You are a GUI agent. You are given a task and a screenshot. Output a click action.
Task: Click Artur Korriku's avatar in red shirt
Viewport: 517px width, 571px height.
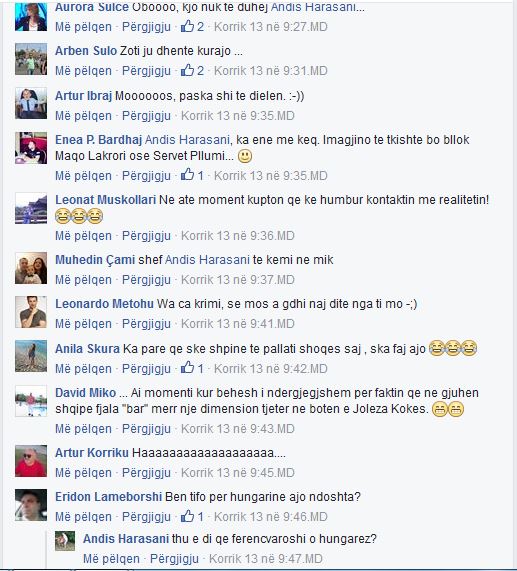pyautogui.click(x=31, y=461)
